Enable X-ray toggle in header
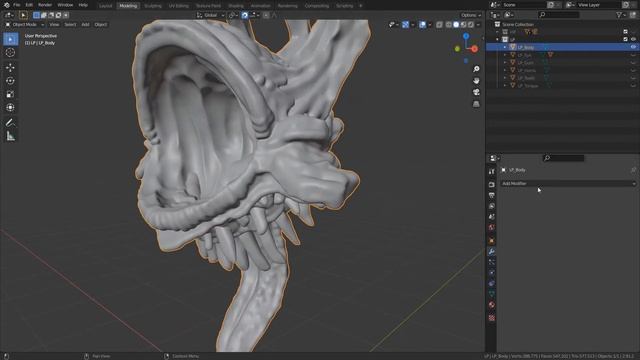 440,25
